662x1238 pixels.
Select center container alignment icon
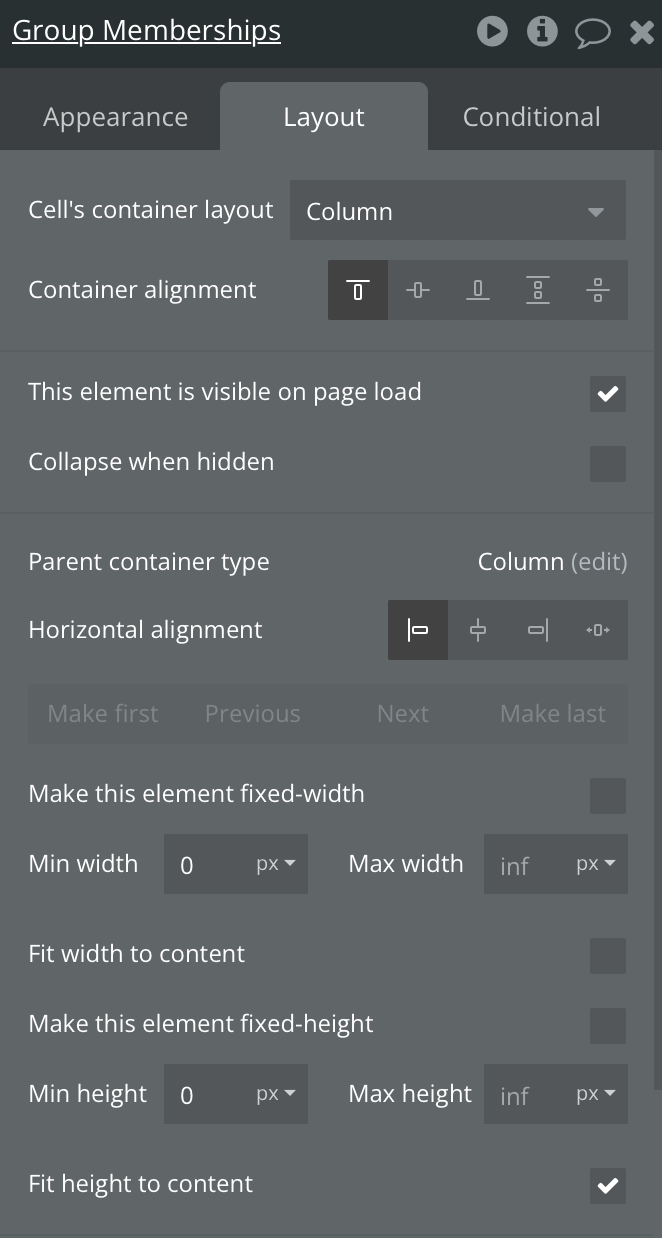[418, 290]
